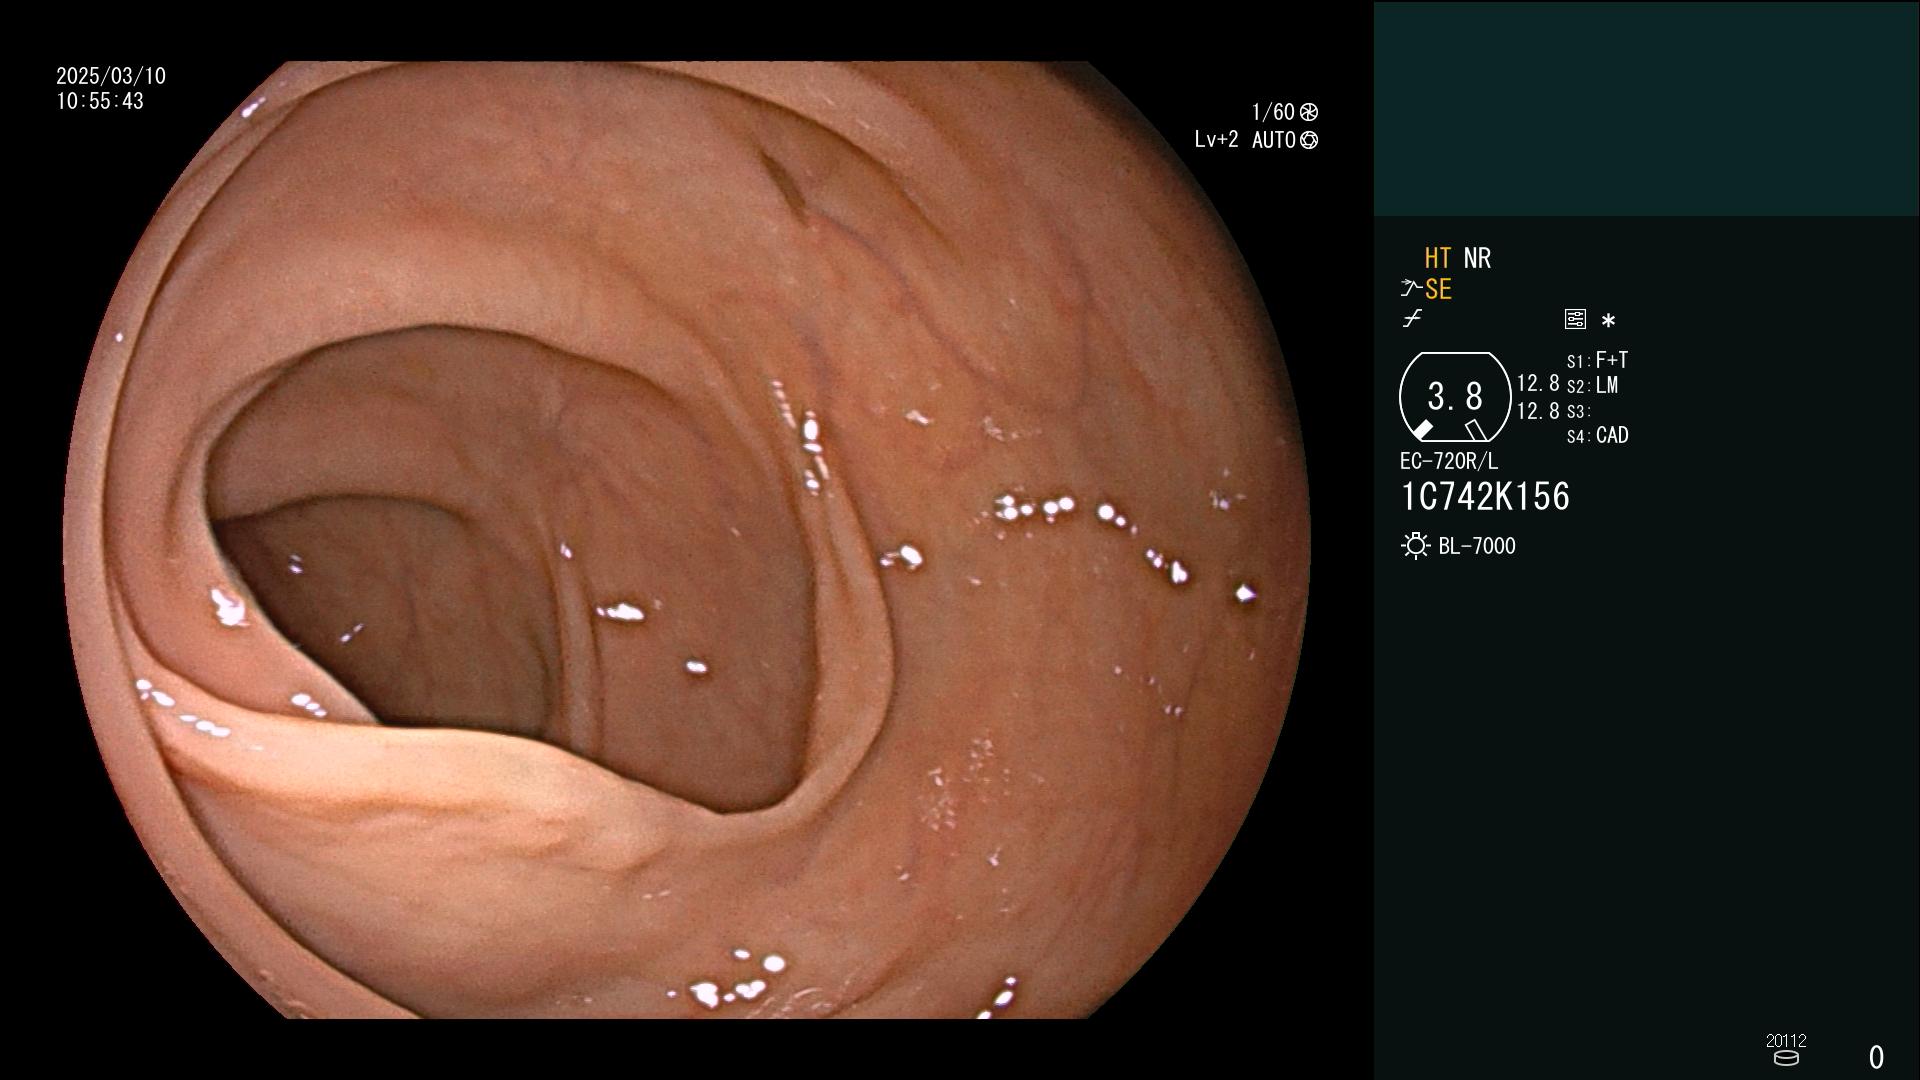The image size is (1920, 1080).
Task: Click the empty S3: switch assignment
Action: tap(1578, 412)
